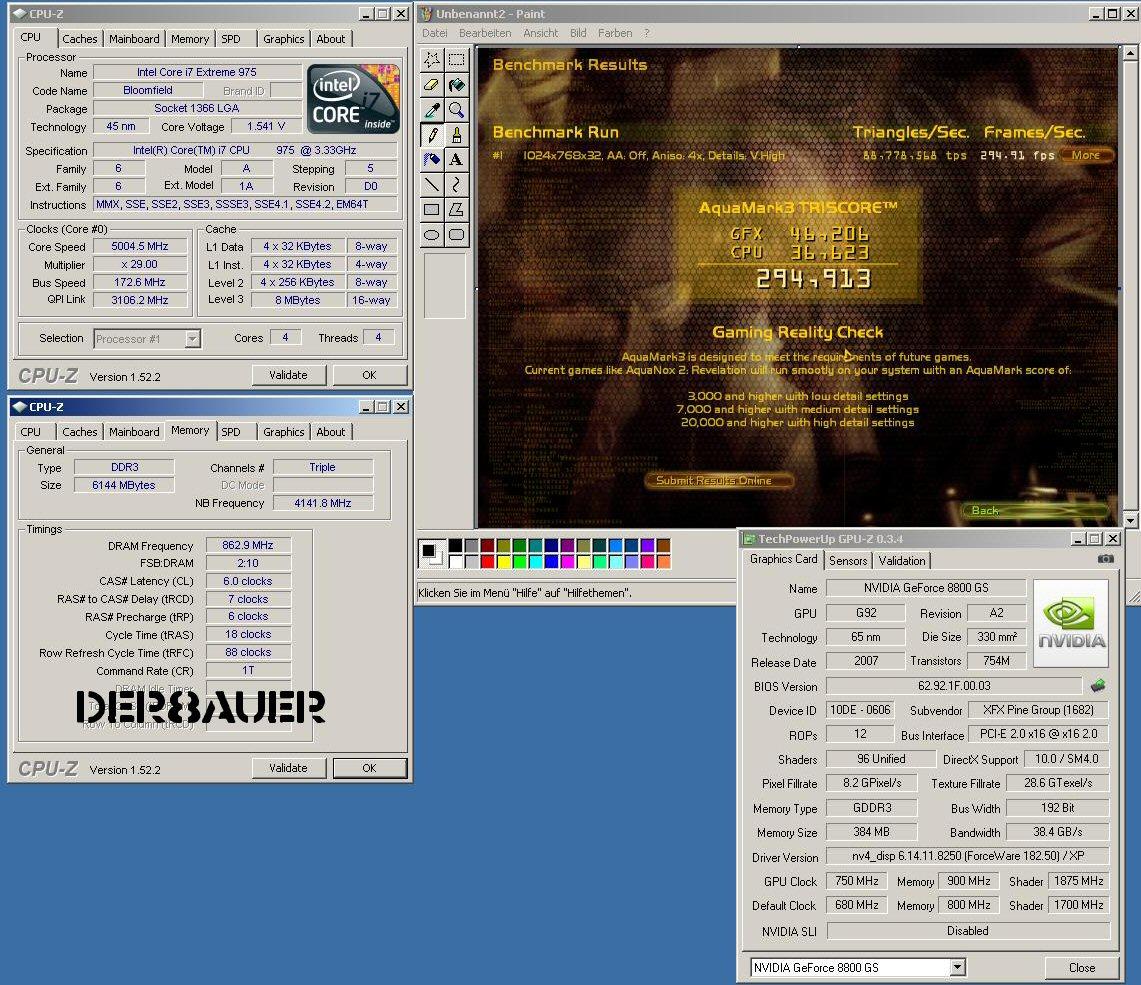Open the Bild menu in Paint
Screen dimensions: 1141x985
[578, 33]
